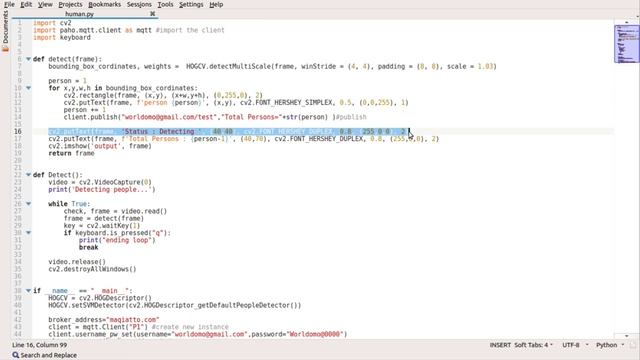Screen dimensions: 640x360
Task: Open the Help menu
Action: click(216, 4)
